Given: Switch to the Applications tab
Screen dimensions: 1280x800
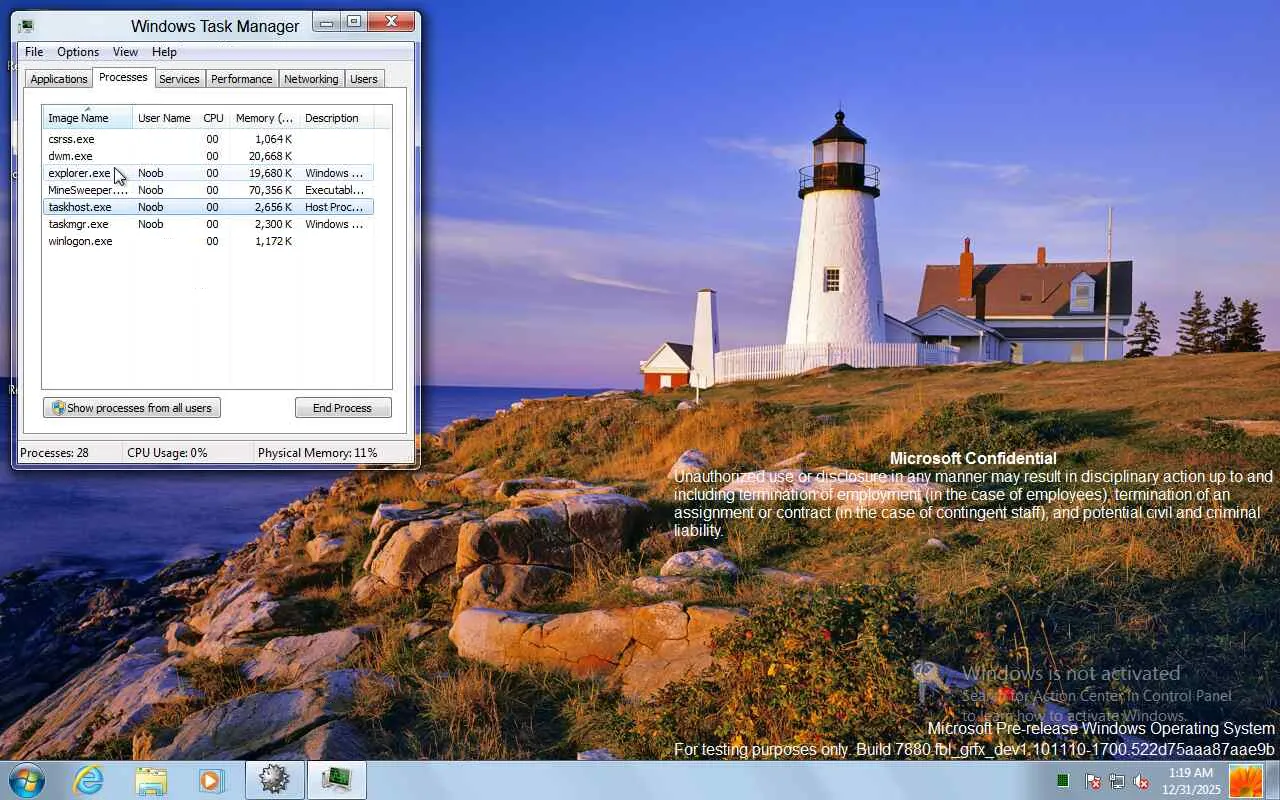Looking at the screenshot, I should pos(59,79).
